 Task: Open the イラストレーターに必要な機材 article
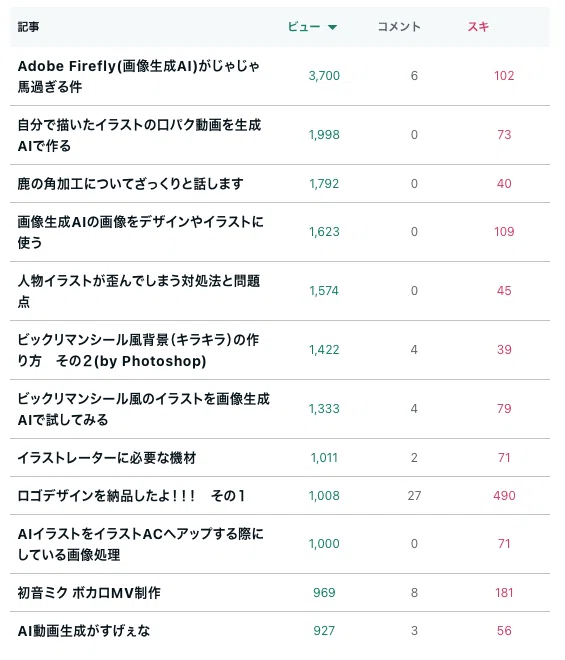coord(107,458)
